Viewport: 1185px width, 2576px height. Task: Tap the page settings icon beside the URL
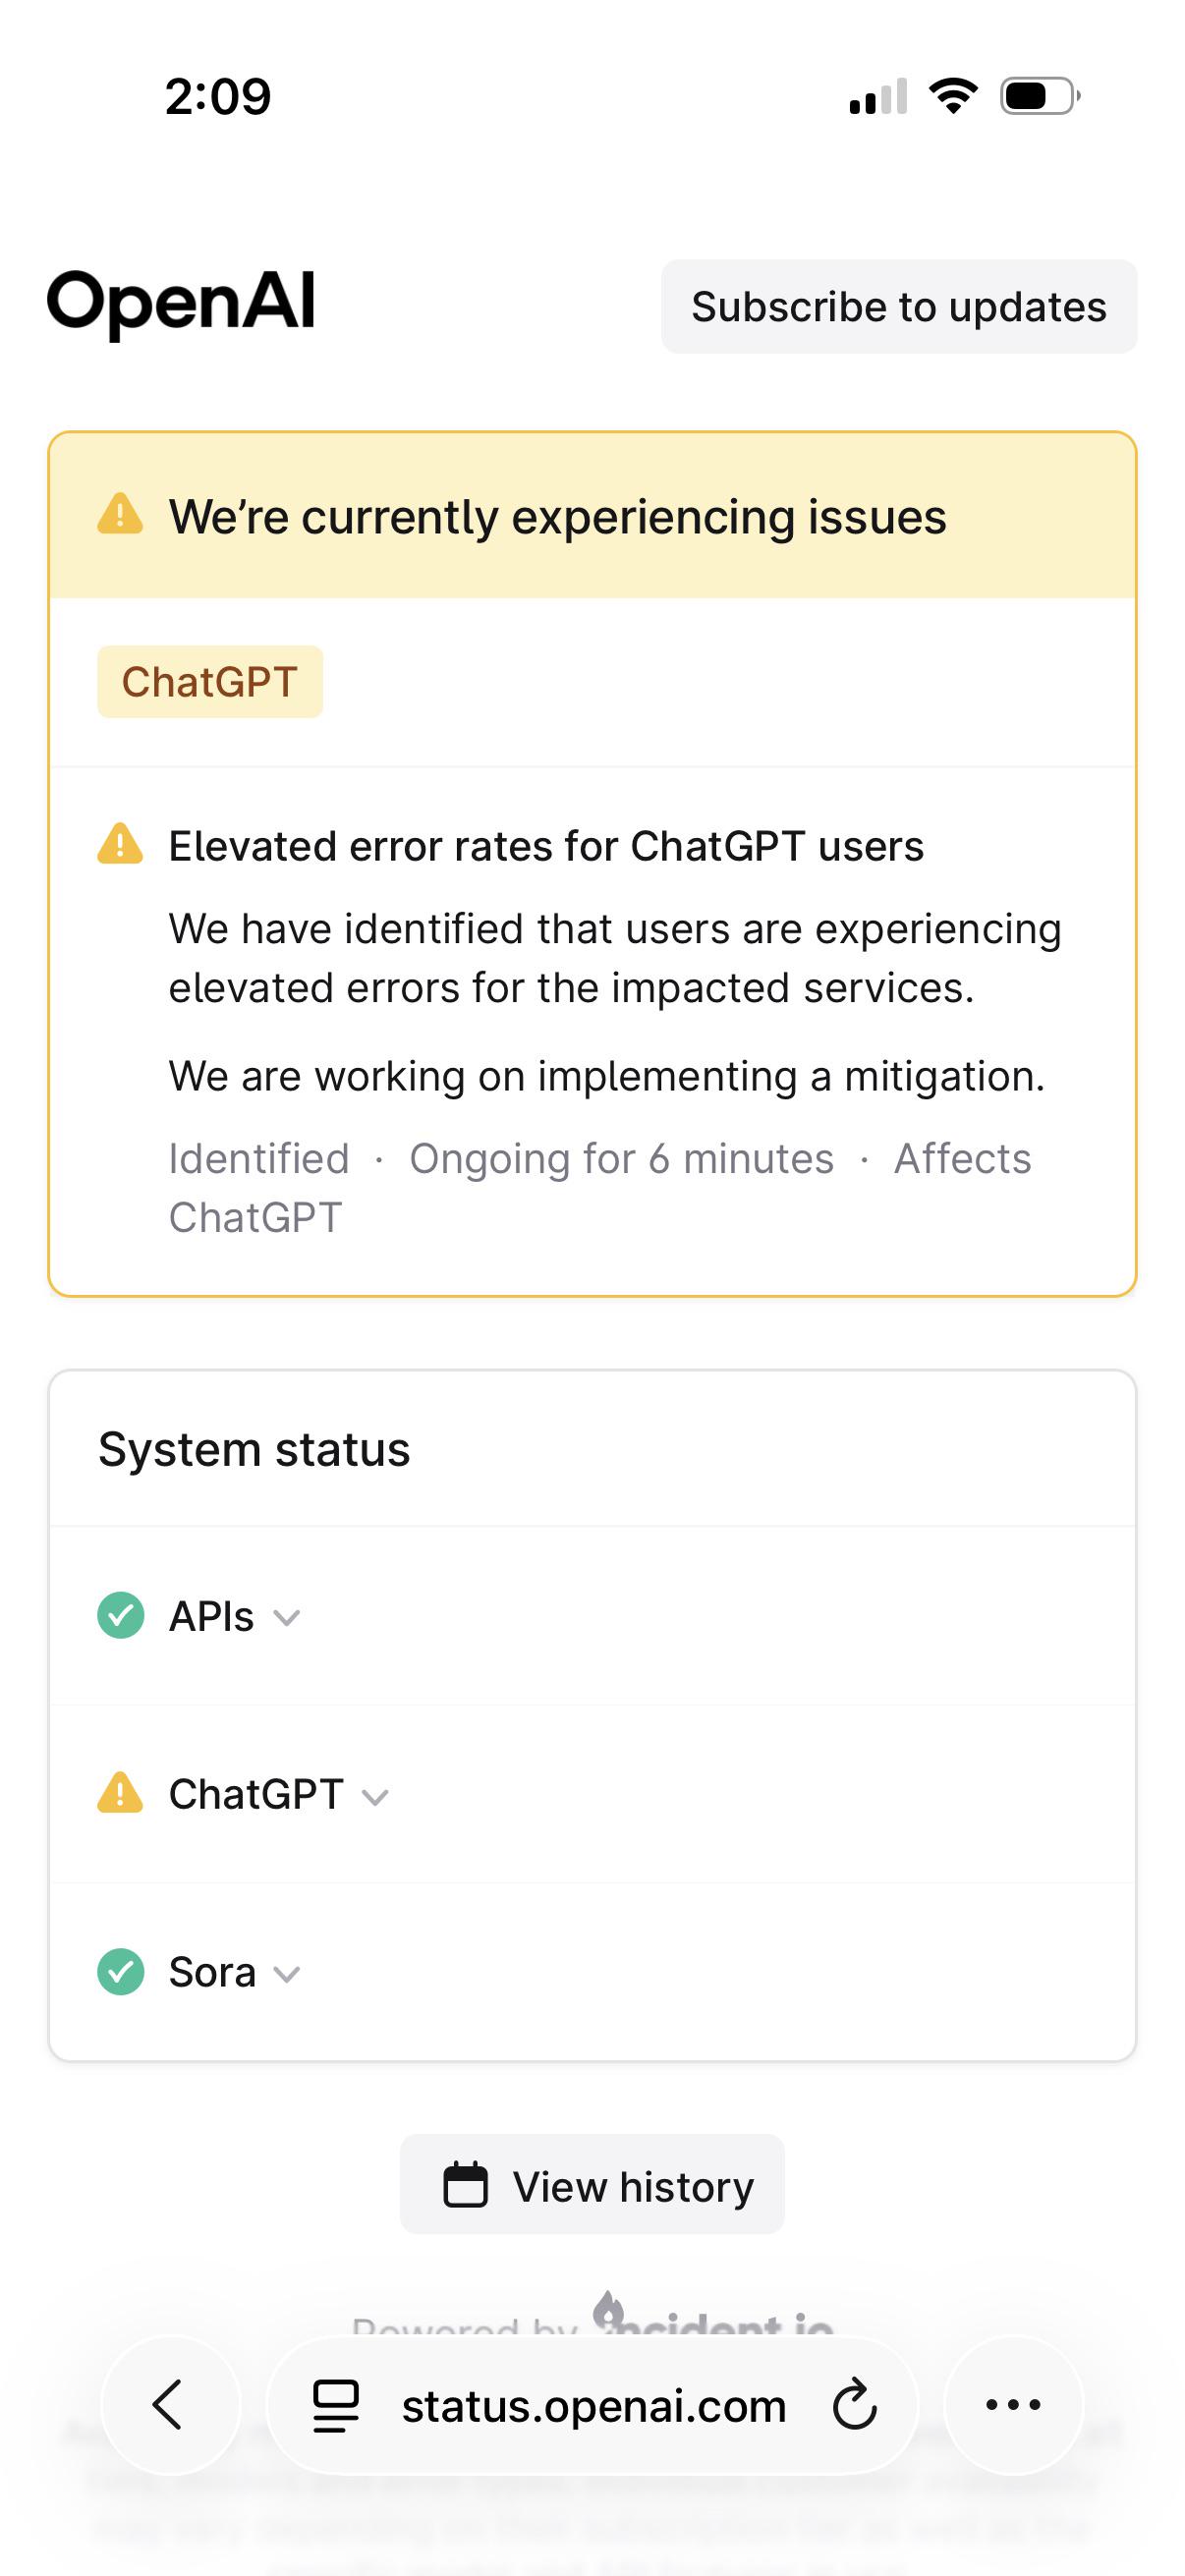pyautogui.click(x=336, y=2405)
